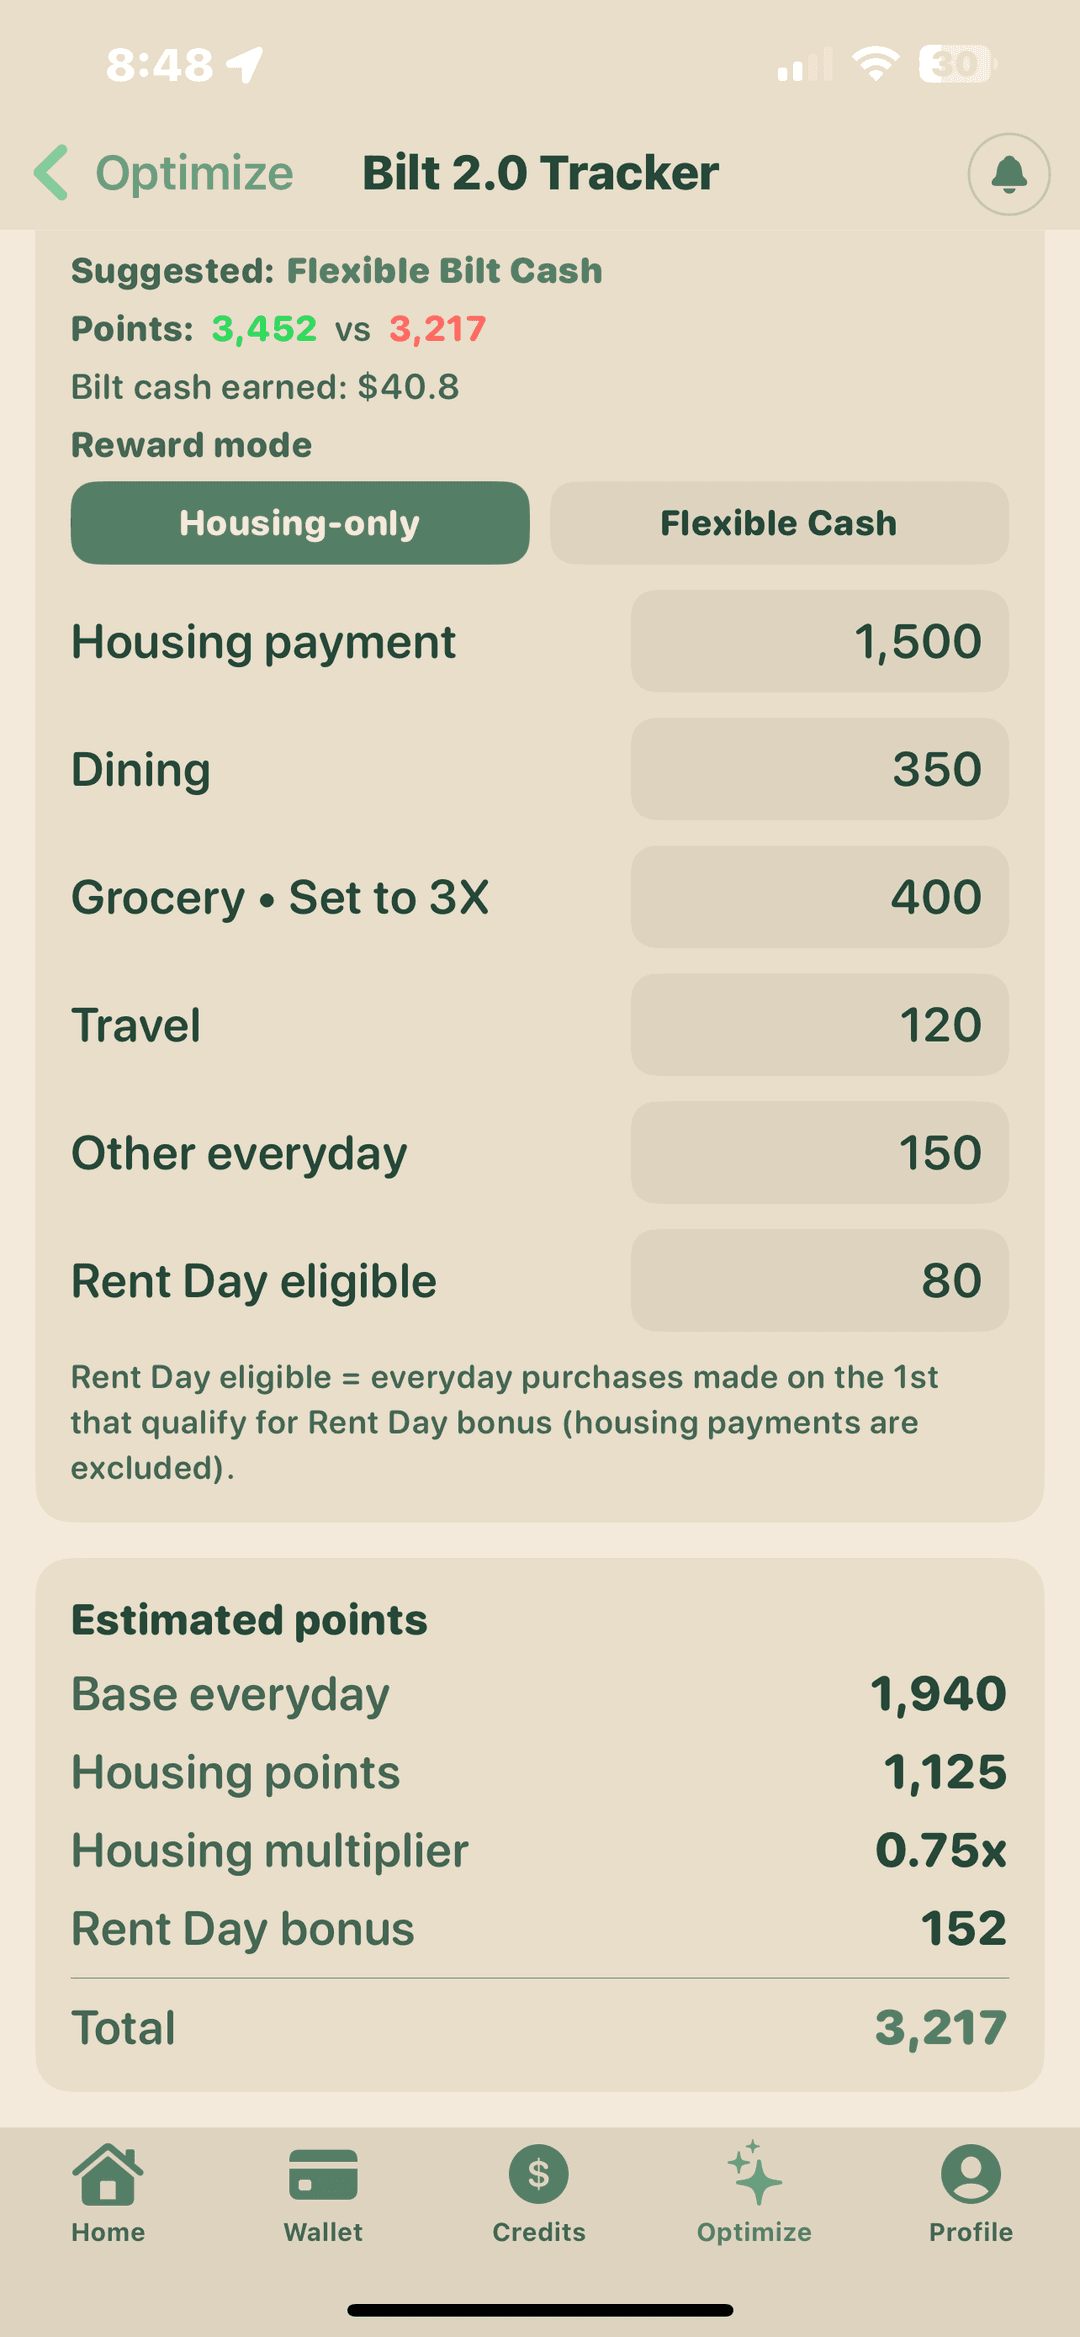Edit the Rent Day eligible amount

[819, 1281]
